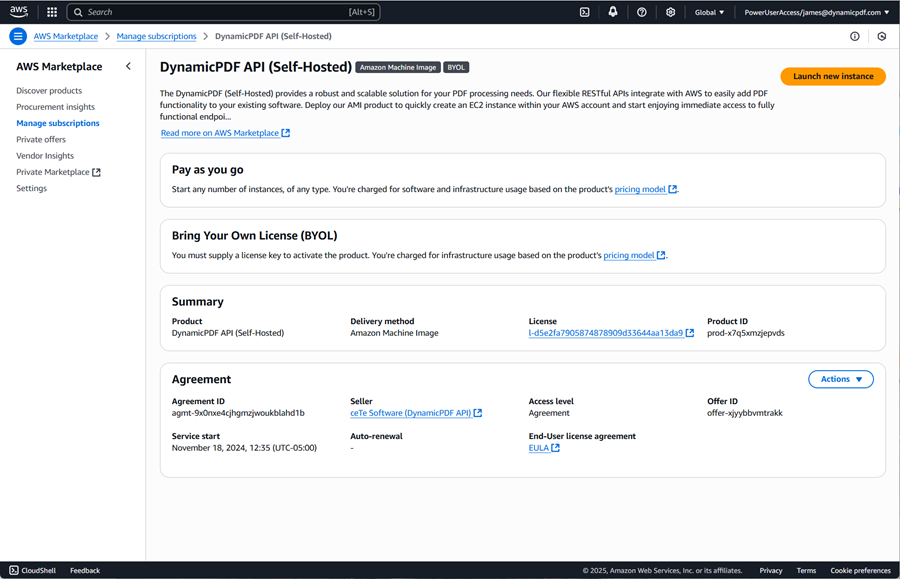Image resolution: width=900 pixels, height=579 pixels.
Task: Open Private Marketplace in sidebar
Action: click(x=53, y=172)
